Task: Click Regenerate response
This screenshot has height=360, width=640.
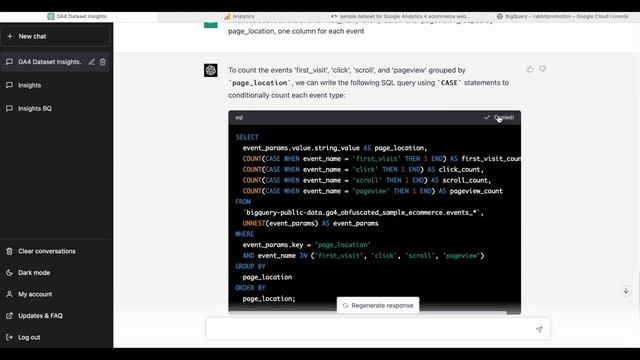Action: click(x=378, y=305)
